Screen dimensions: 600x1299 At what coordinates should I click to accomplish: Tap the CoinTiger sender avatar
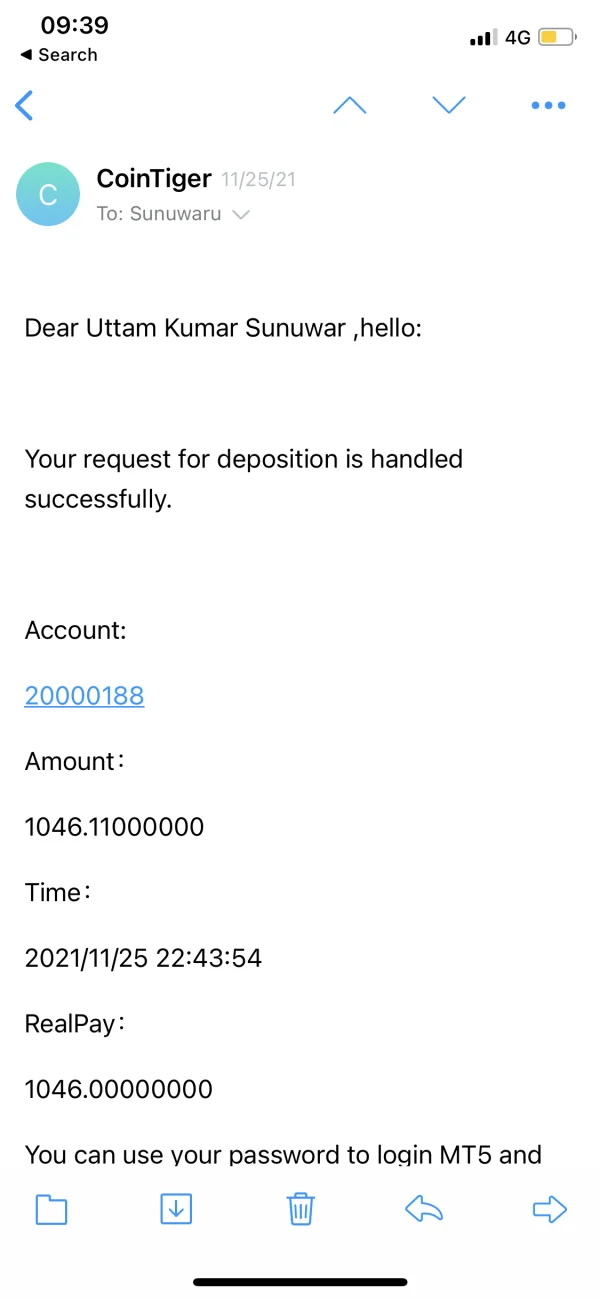[48, 194]
